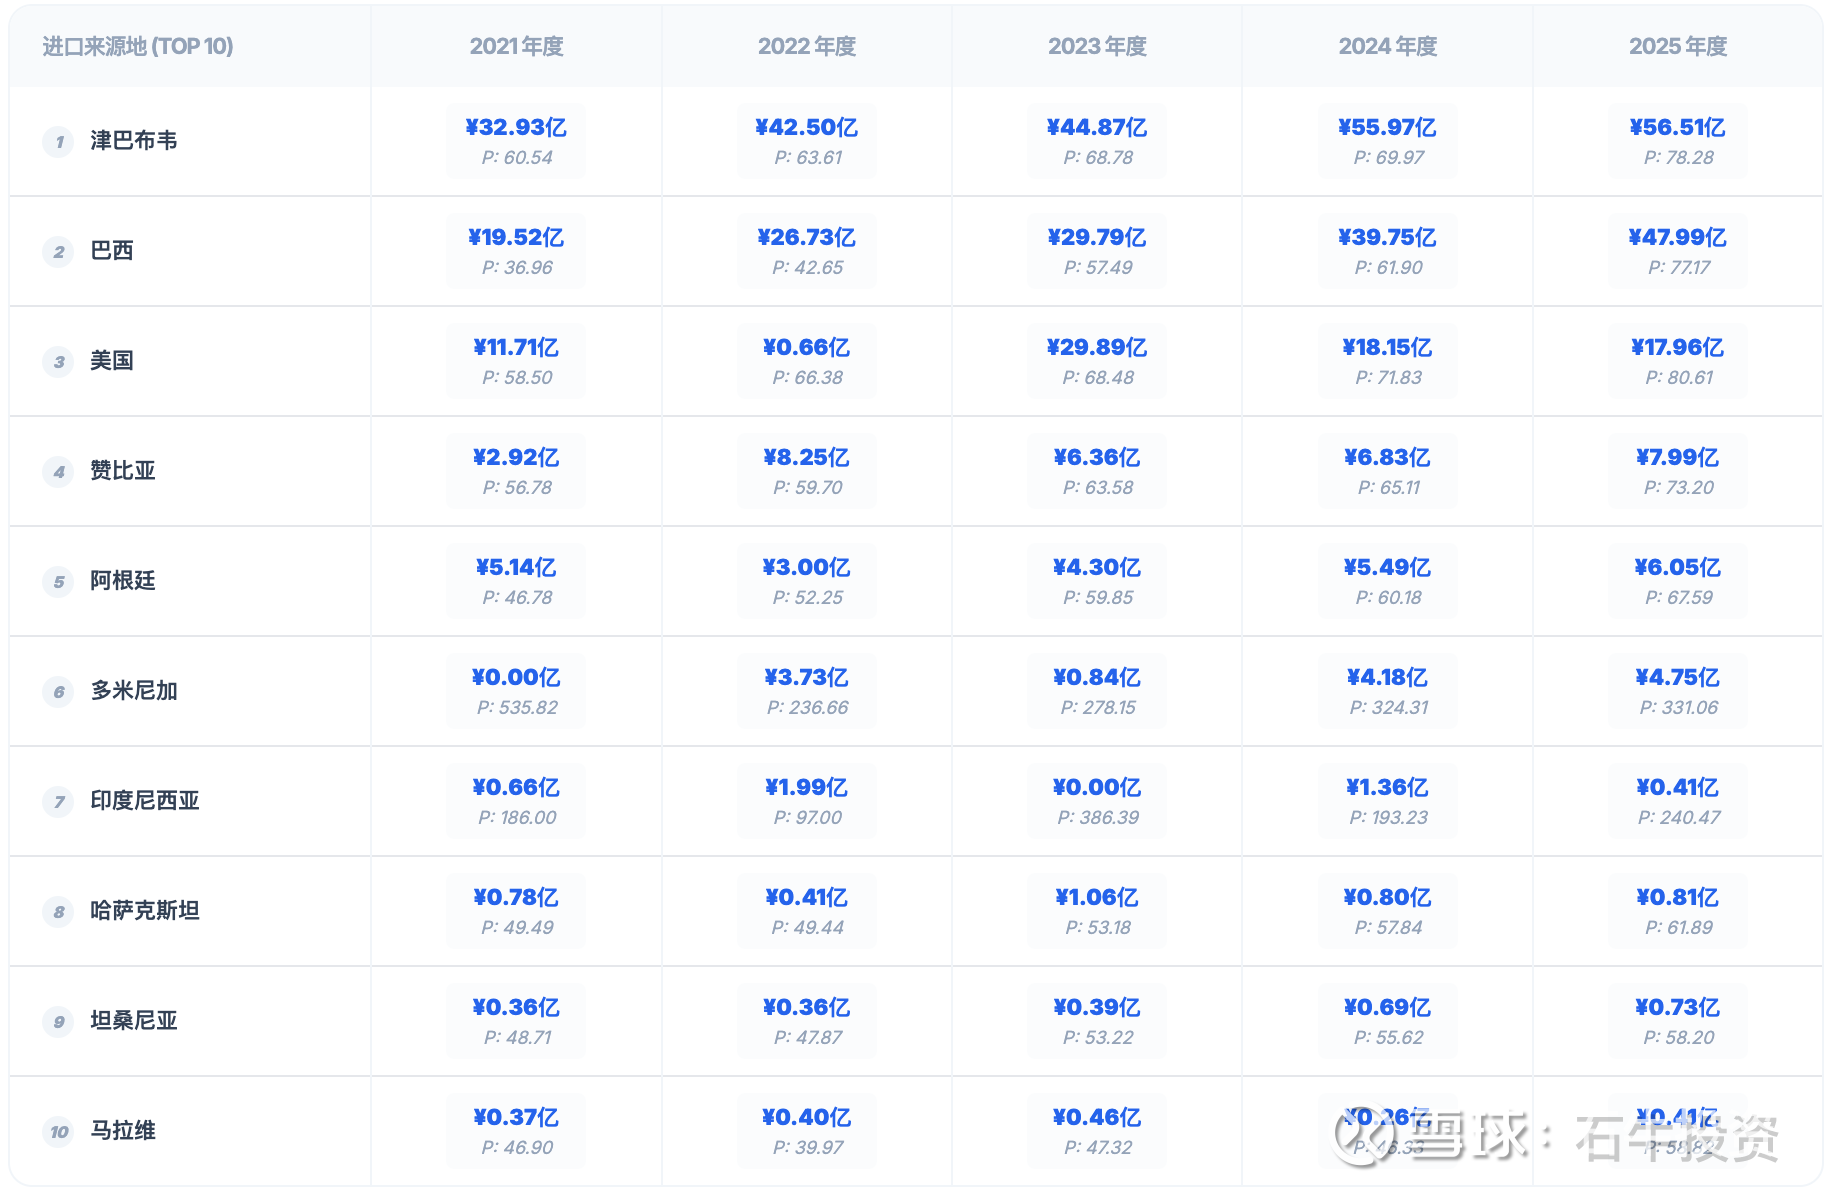
Task: Select the ¥47.99亿 cell for 巴西 2025
Action: tap(1678, 238)
